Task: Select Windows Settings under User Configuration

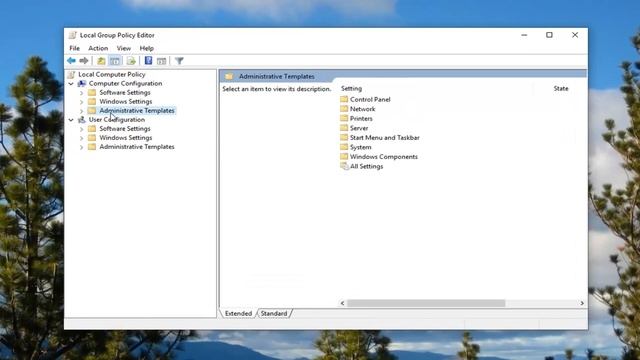Action: pyautogui.click(x=126, y=138)
